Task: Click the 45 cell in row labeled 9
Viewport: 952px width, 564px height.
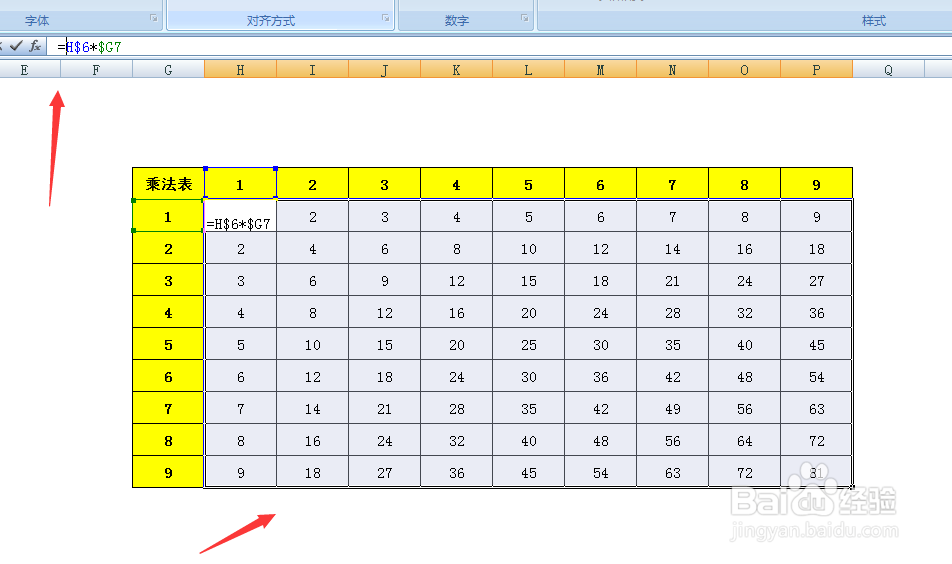Action: pyautogui.click(x=528, y=472)
